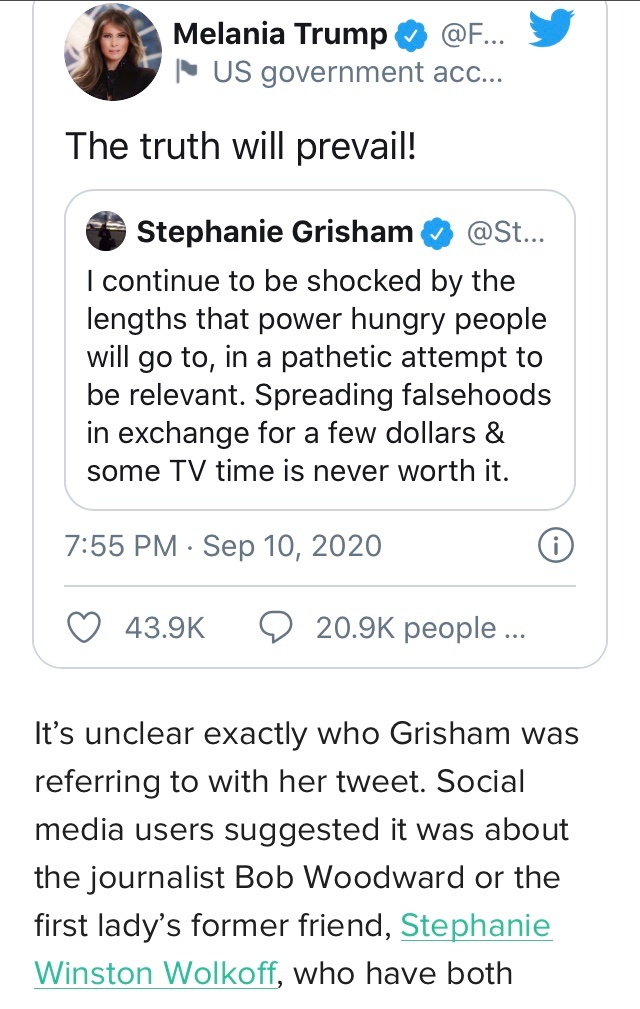640x1009 pixels.
Task: Click the 43.9K likes count
Action: click(x=164, y=628)
